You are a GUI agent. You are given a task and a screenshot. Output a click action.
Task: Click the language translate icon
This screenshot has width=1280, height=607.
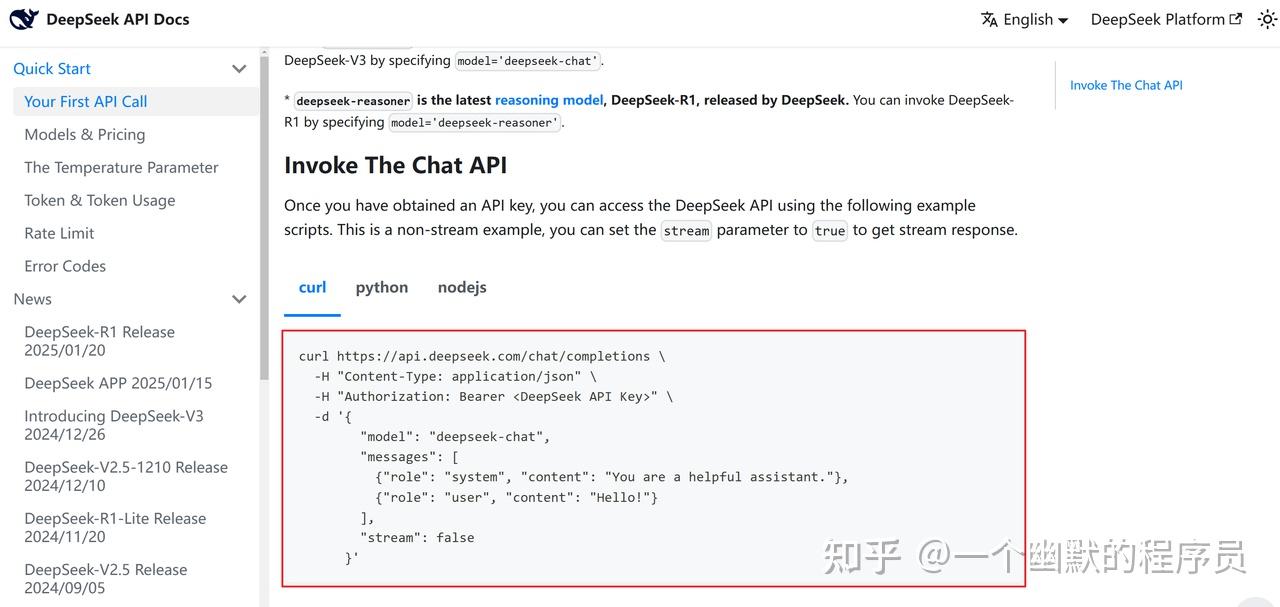[x=989, y=19]
